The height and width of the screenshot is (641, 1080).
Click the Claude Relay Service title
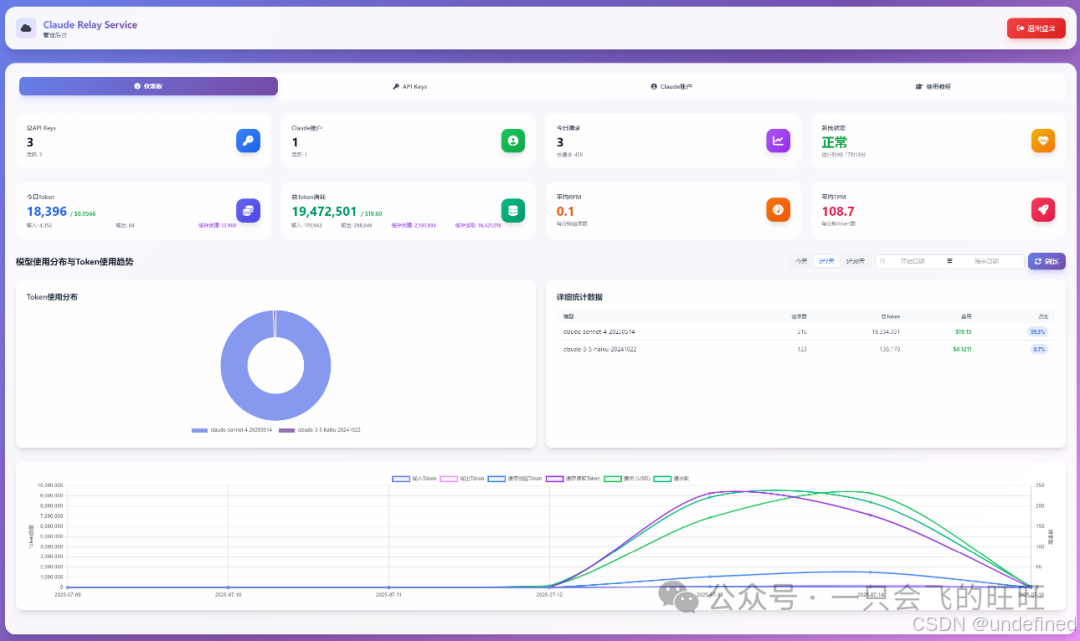[90, 25]
